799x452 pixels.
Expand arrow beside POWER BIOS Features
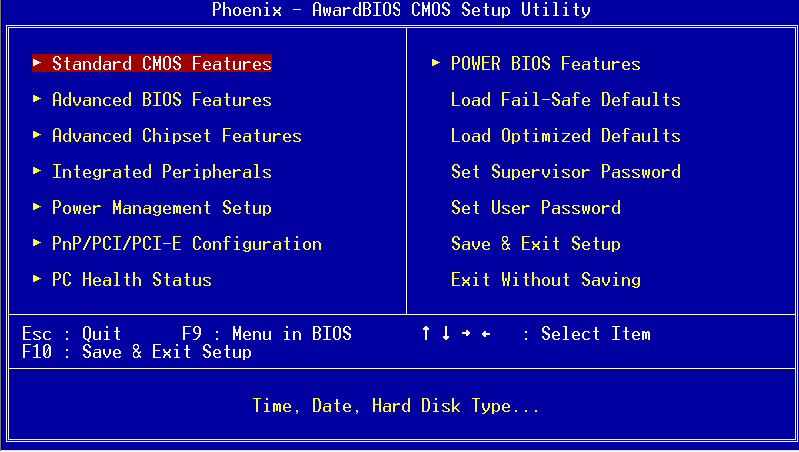click(x=436, y=64)
